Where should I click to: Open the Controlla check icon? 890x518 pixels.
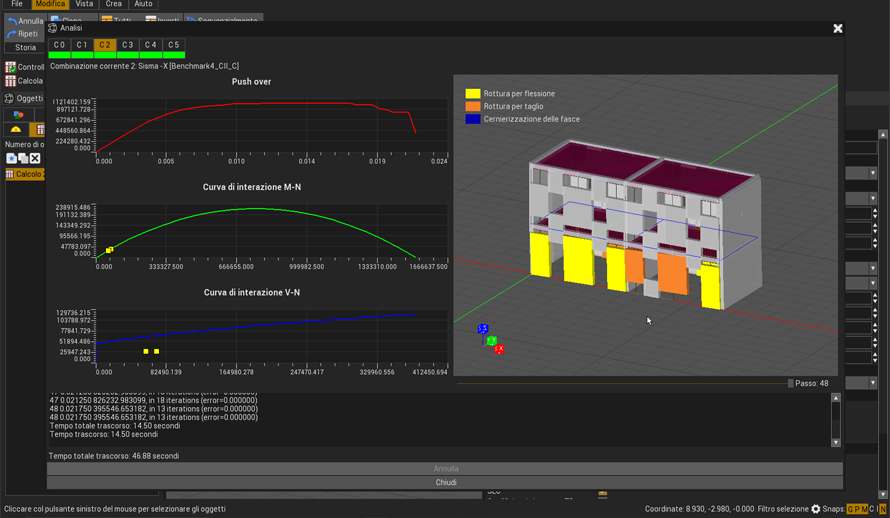coord(10,67)
